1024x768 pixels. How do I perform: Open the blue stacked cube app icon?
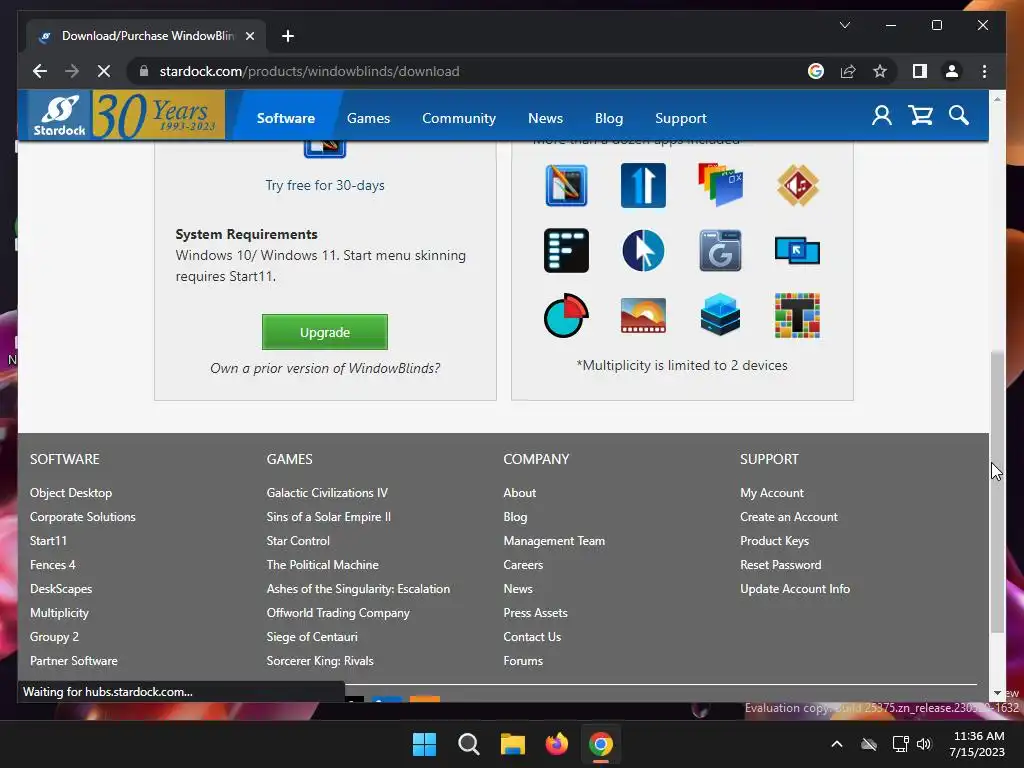(720, 315)
